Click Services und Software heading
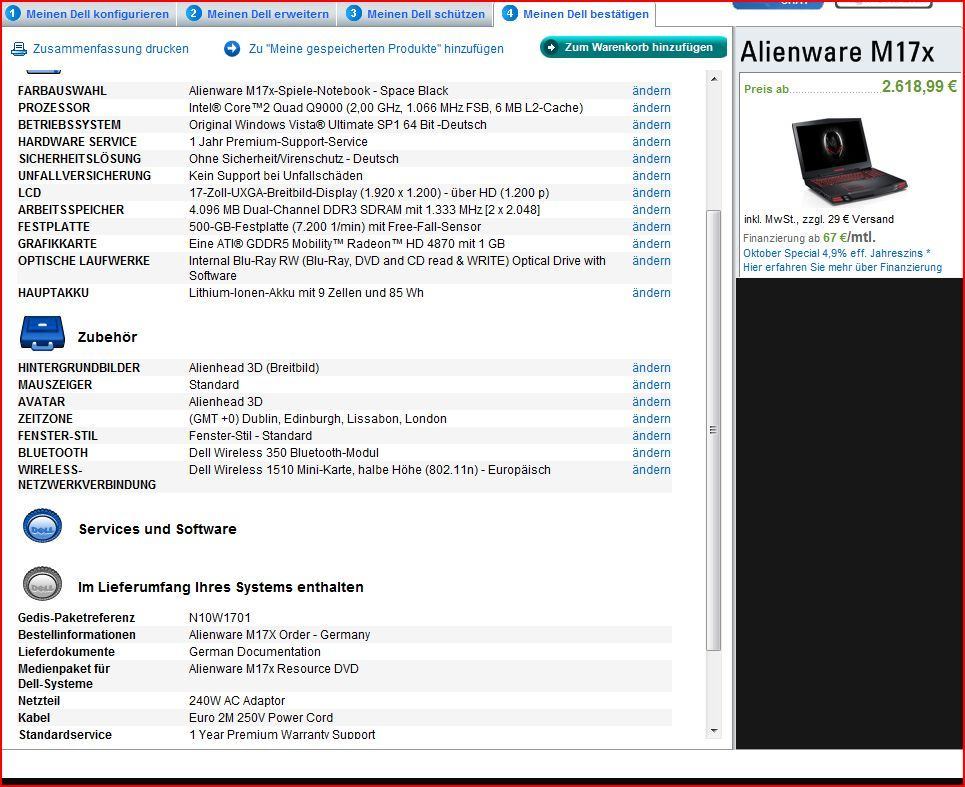Screen dimensions: 965x787 pos(158,529)
